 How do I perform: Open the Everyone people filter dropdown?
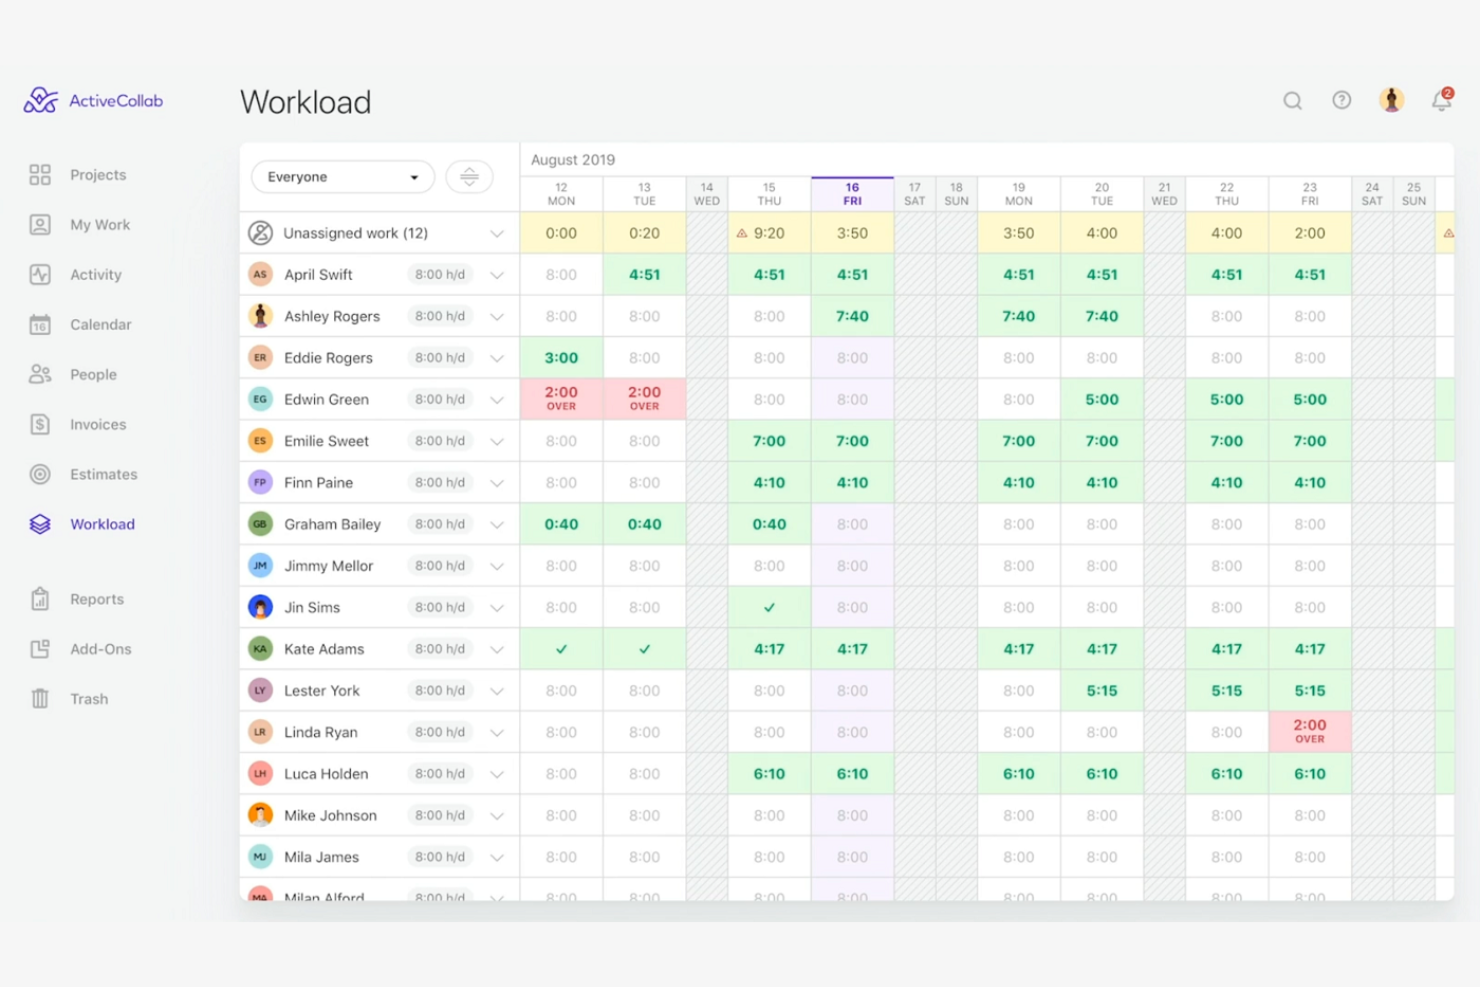pyautogui.click(x=342, y=177)
